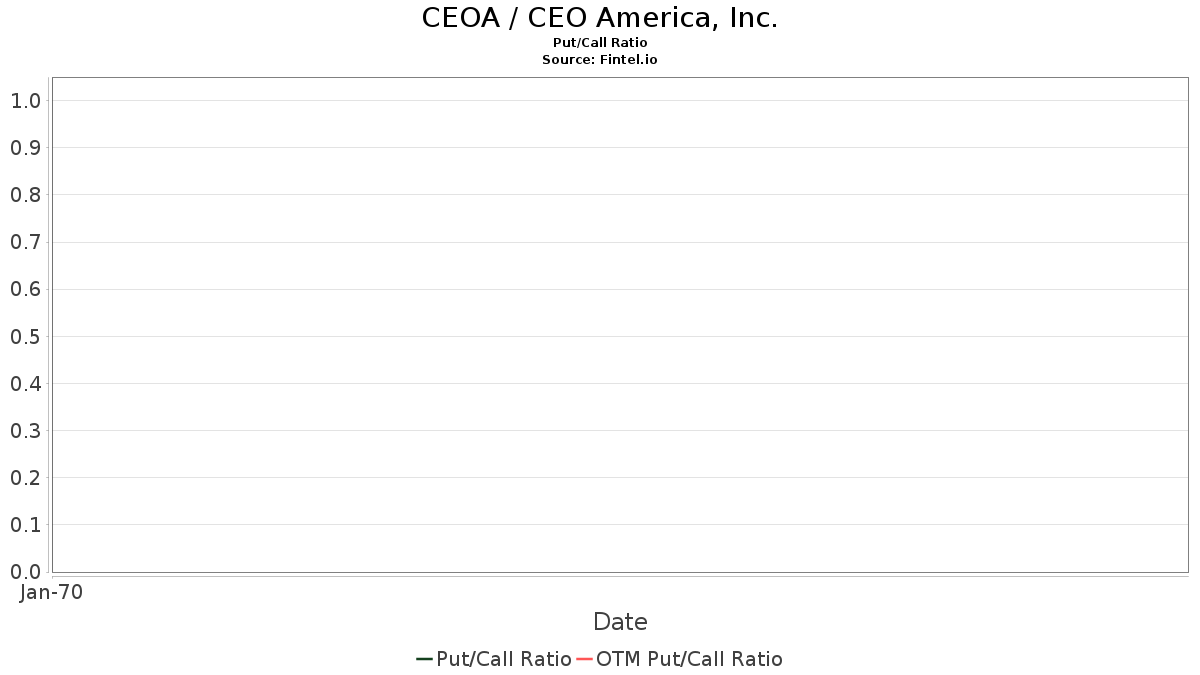This screenshot has width=1200, height=675.
Task: Click the 0.9 y-axis label
Action: coord(26,148)
